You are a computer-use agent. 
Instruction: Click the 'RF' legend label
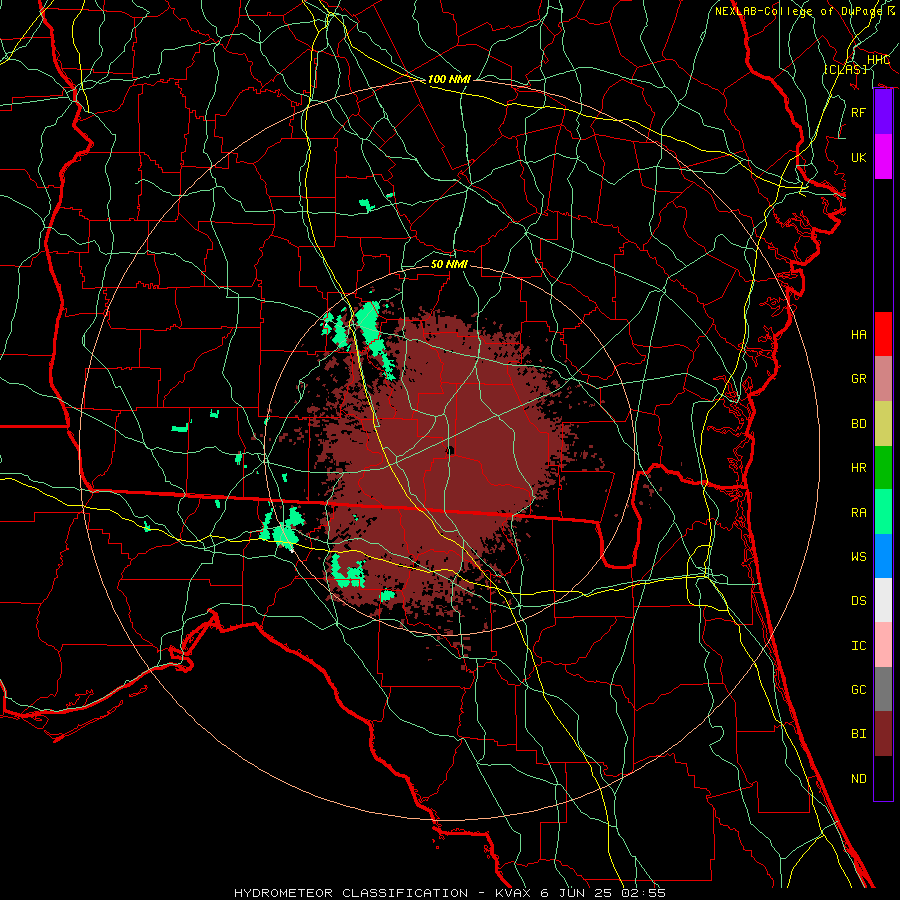(858, 112)
